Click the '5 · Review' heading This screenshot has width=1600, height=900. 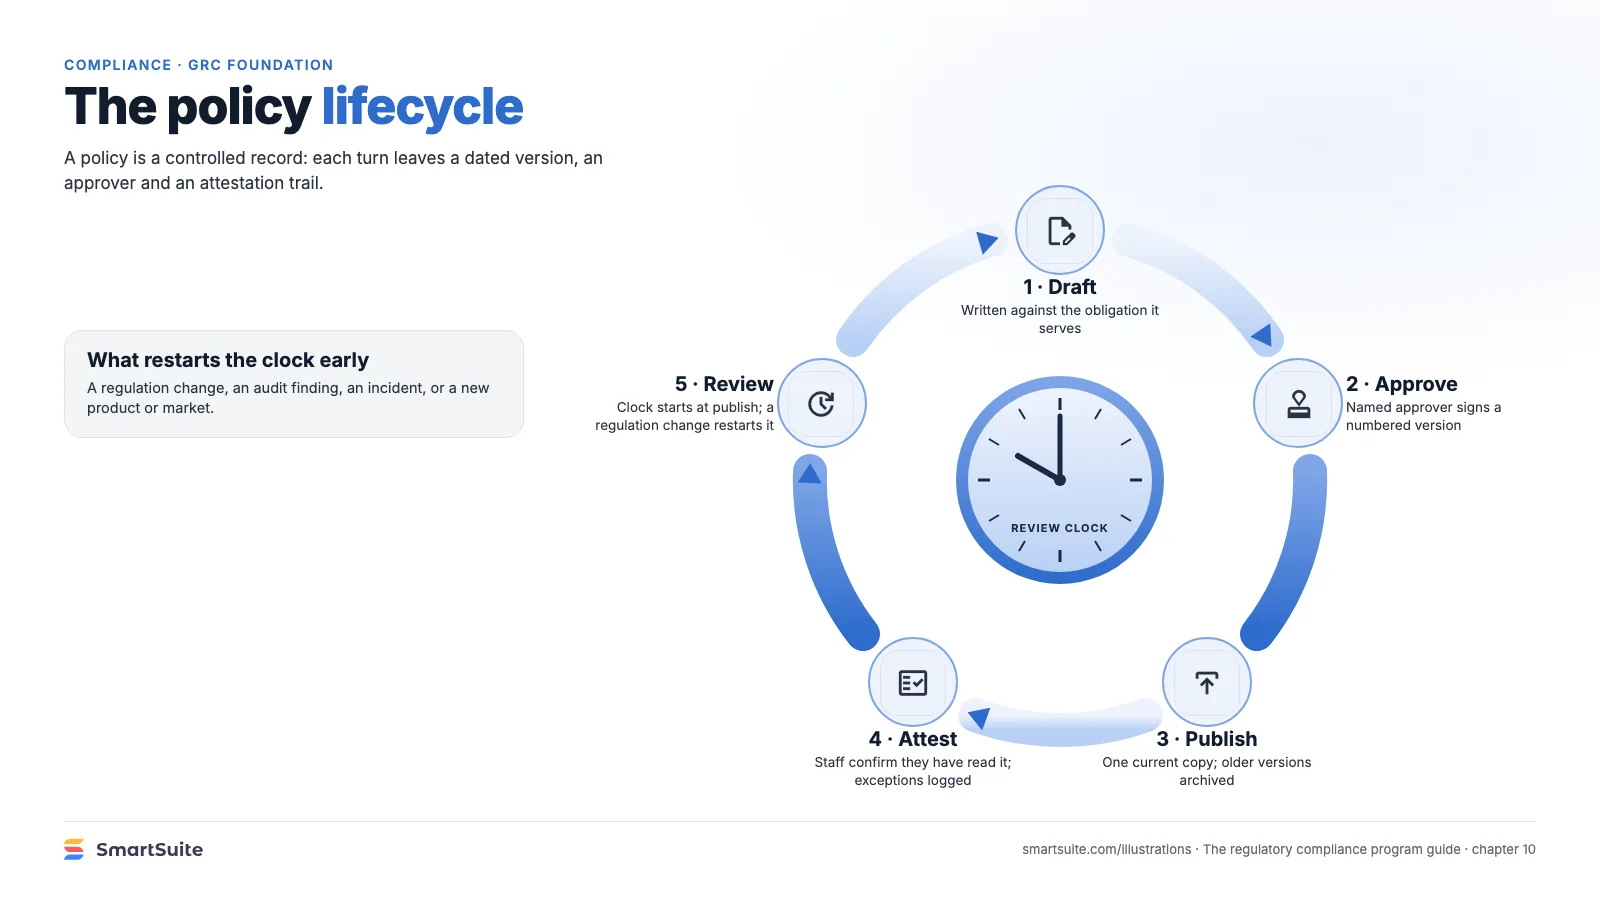tap(724, 384)
